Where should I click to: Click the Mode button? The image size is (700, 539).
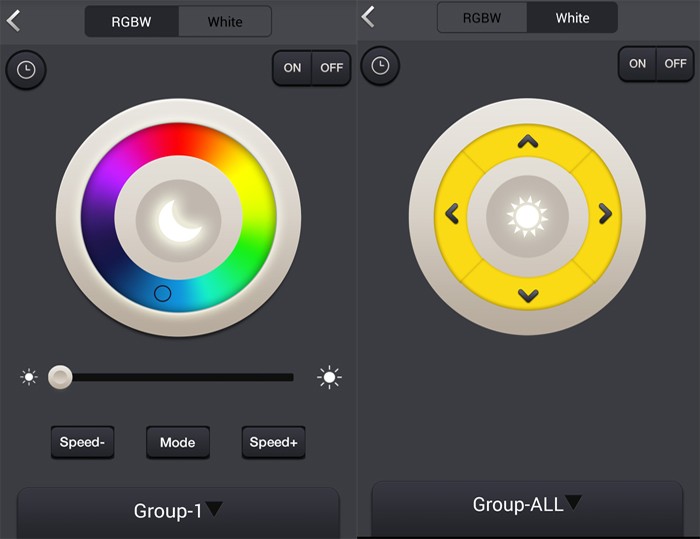[178, 442]
